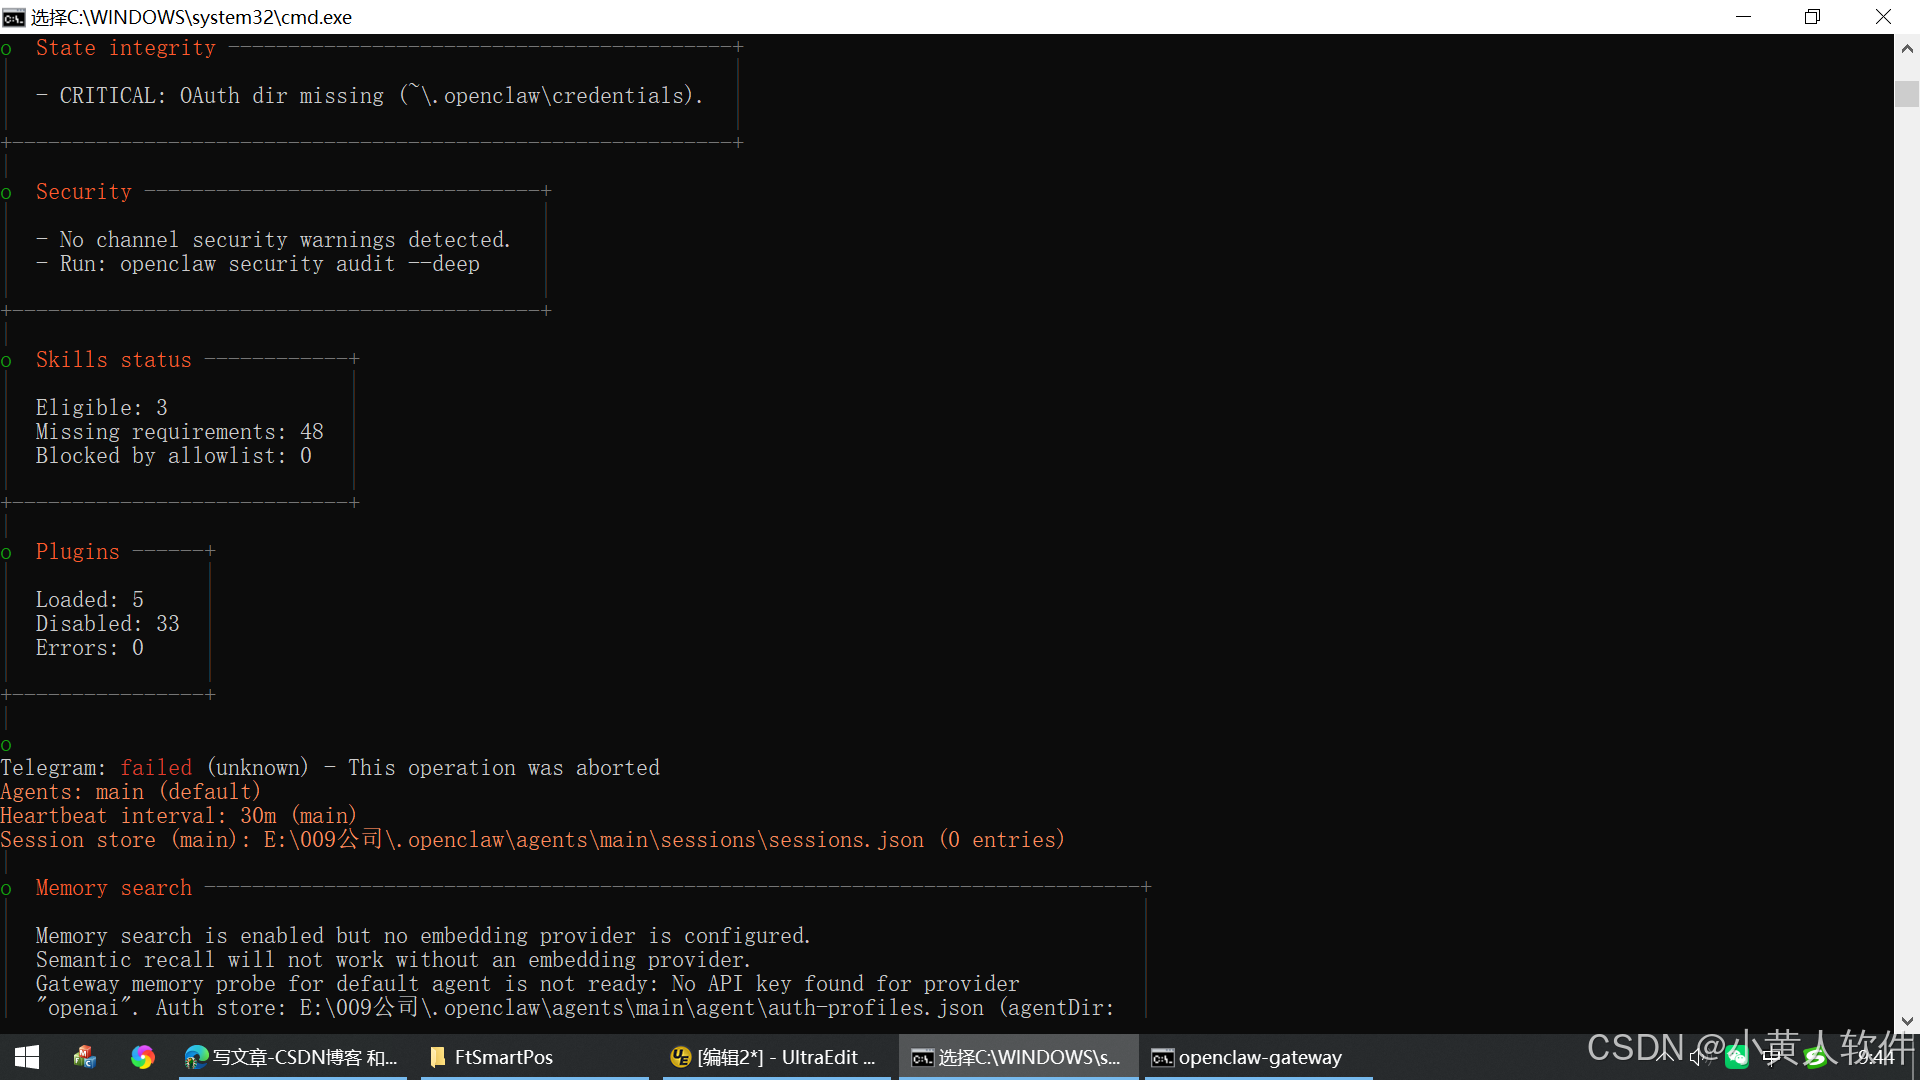Expand the hidden tray icons chevron
This screenshot has height=1080, width=1920.
click(x=1665, y=1057)
